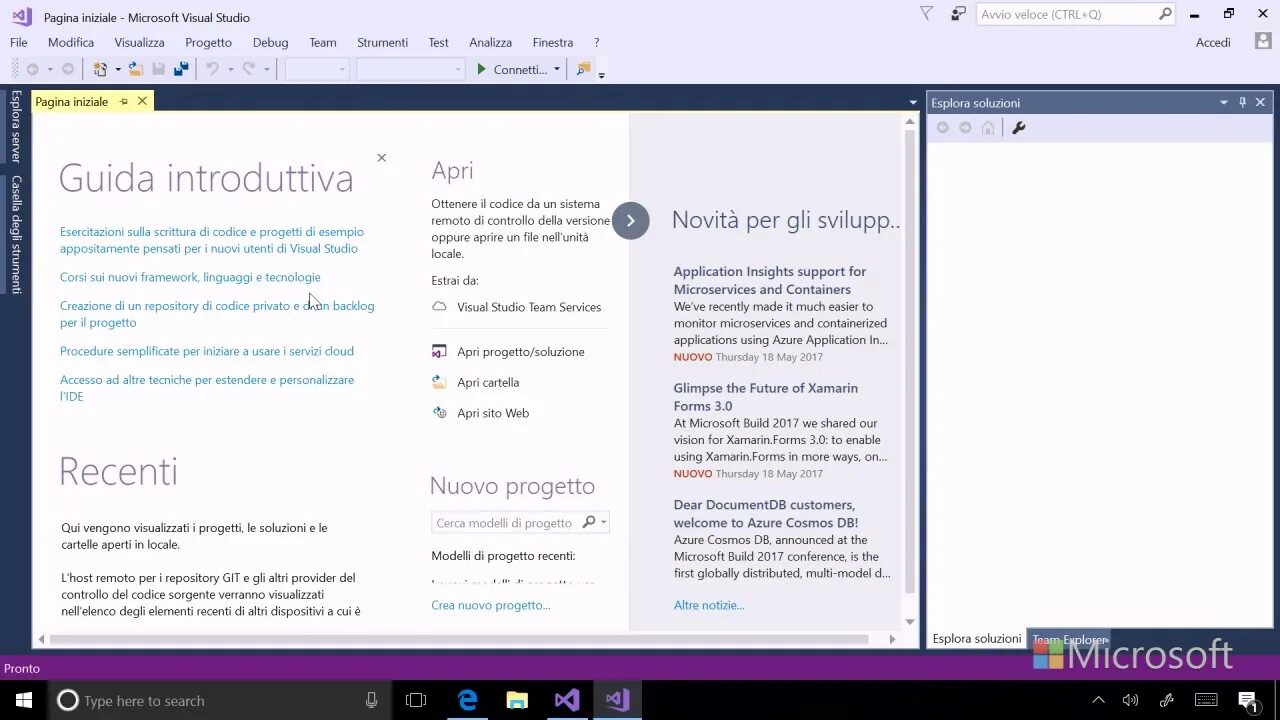Pin the Esplora soluzioni panel
The width and height of the screenshot is (1280, 720).
pyautogui.click(x=1243, y=102)
